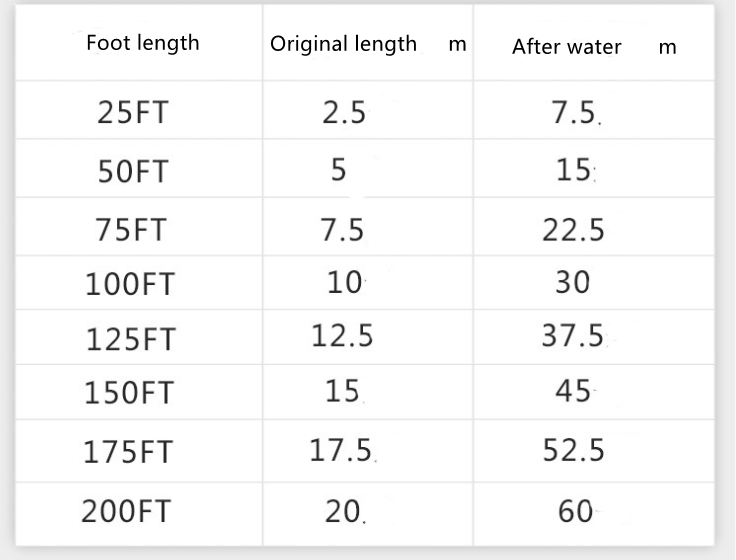Click the 22.5 after water cell

(573, 230)
